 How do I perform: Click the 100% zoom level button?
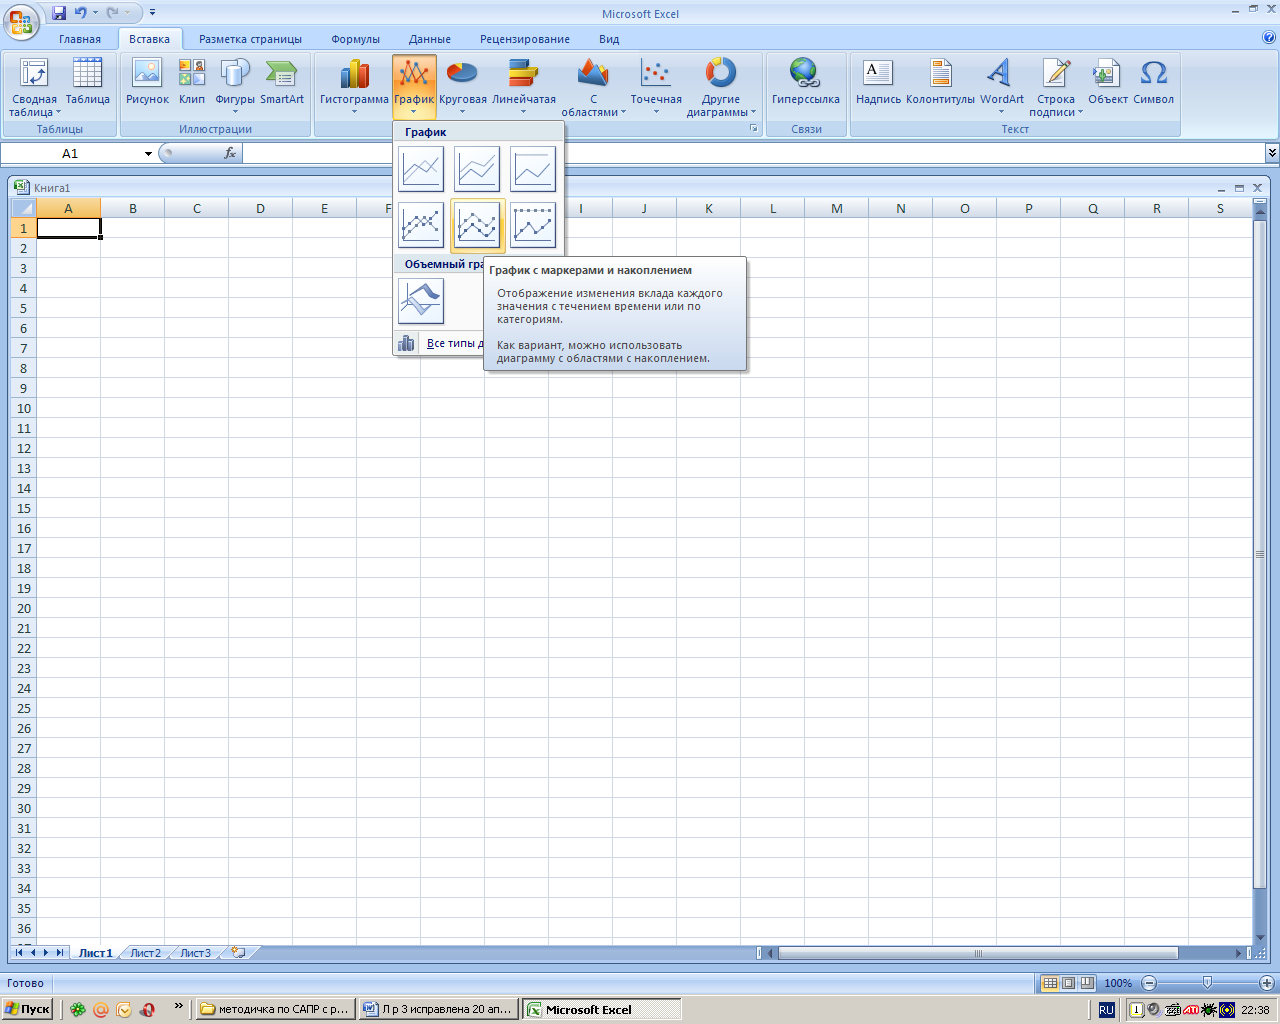[x=1118, y=983]
